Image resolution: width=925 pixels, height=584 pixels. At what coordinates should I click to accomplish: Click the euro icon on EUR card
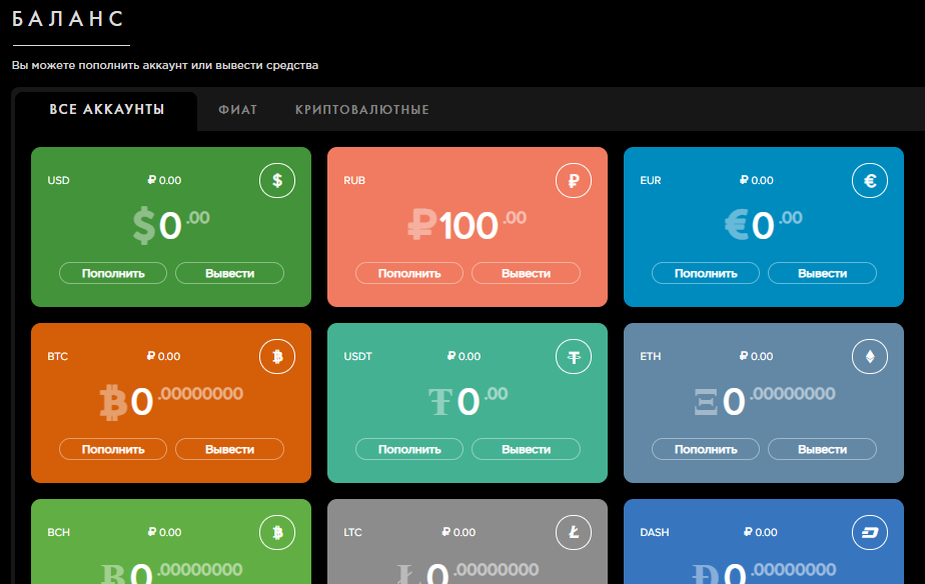pyautogui.click(x=870, y=181)
